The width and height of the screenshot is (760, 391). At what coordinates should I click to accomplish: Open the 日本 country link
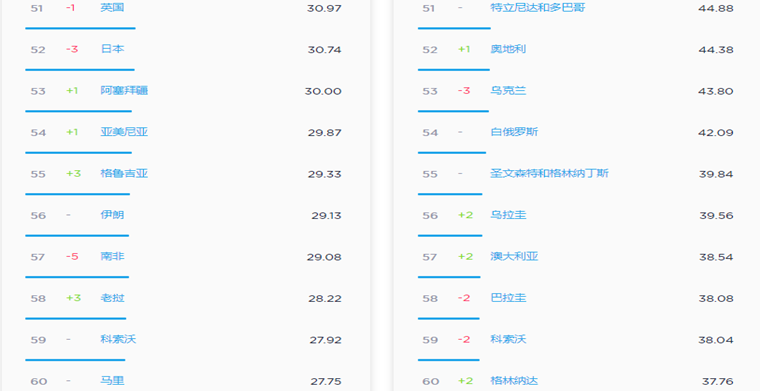pos(112,49)
